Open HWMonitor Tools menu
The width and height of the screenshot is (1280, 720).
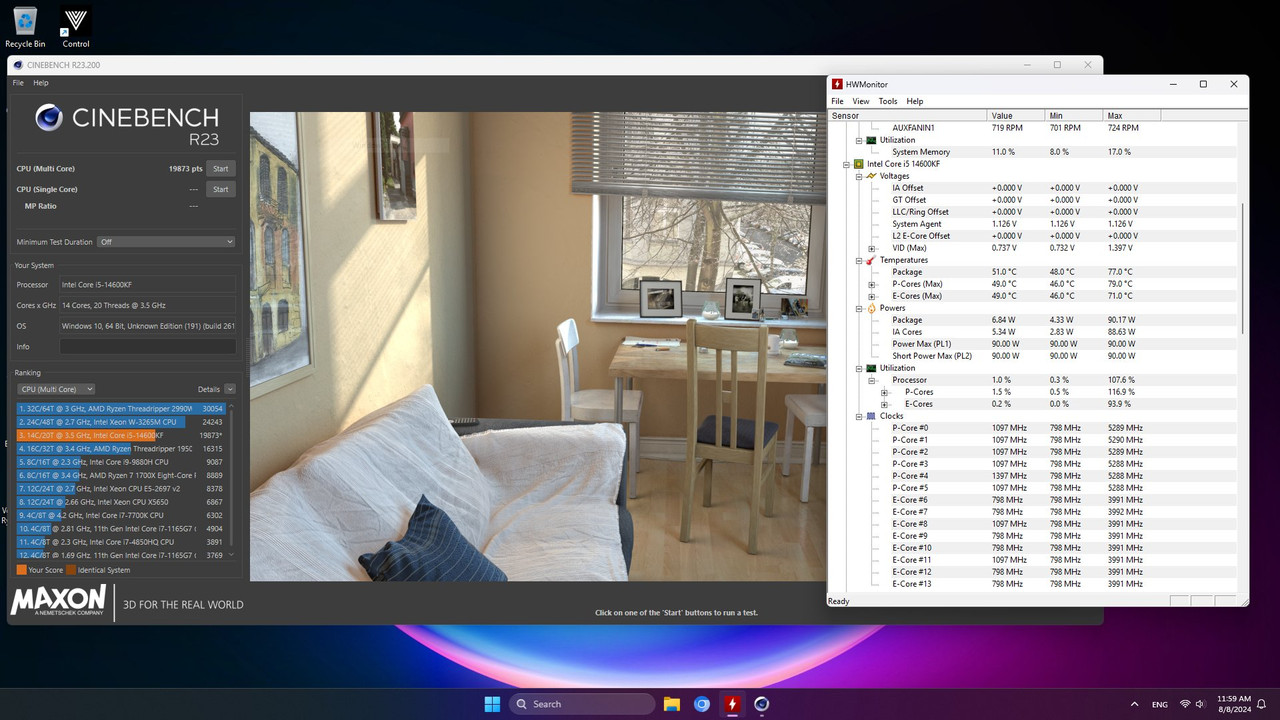(x=888, y=101)
